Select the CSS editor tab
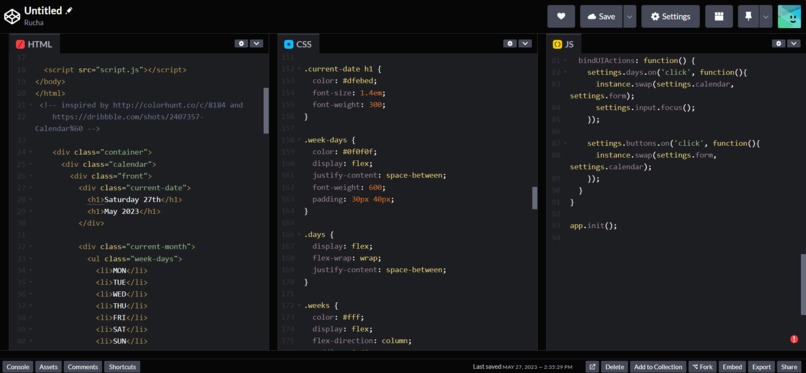Screen dimensions: 806x373 [x=298, y=44]
